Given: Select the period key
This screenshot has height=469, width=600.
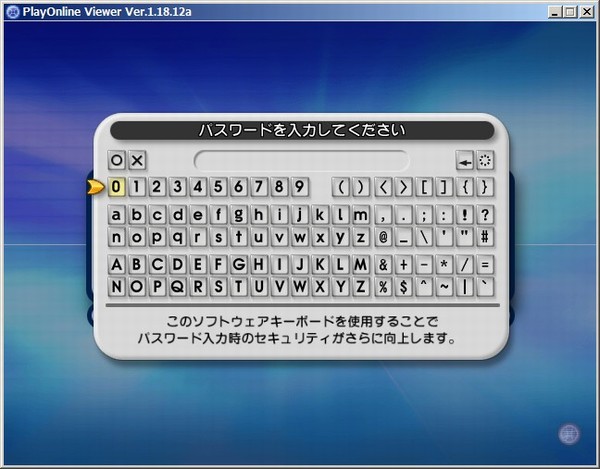Looking at the screenshot, I should tap(404, 215).
